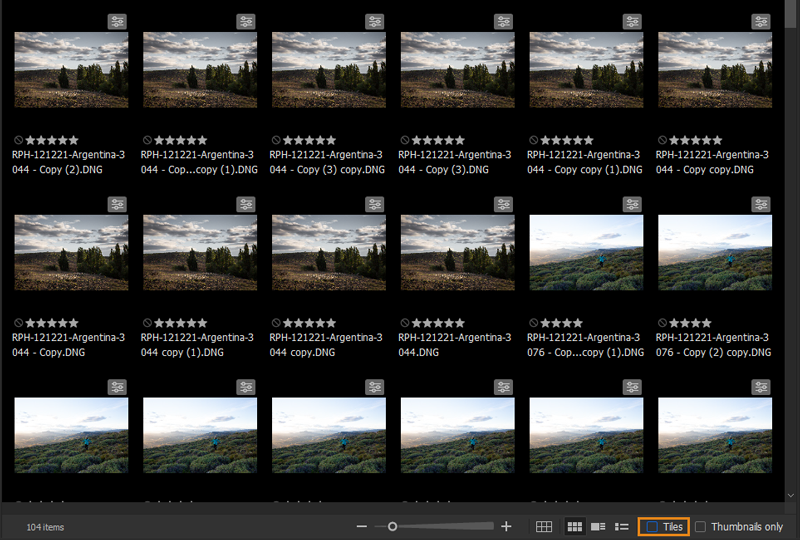The width and height of the screenshot is (800, 540).
Task: Enable the Tiles checkbox
Action: coord(652,527)
